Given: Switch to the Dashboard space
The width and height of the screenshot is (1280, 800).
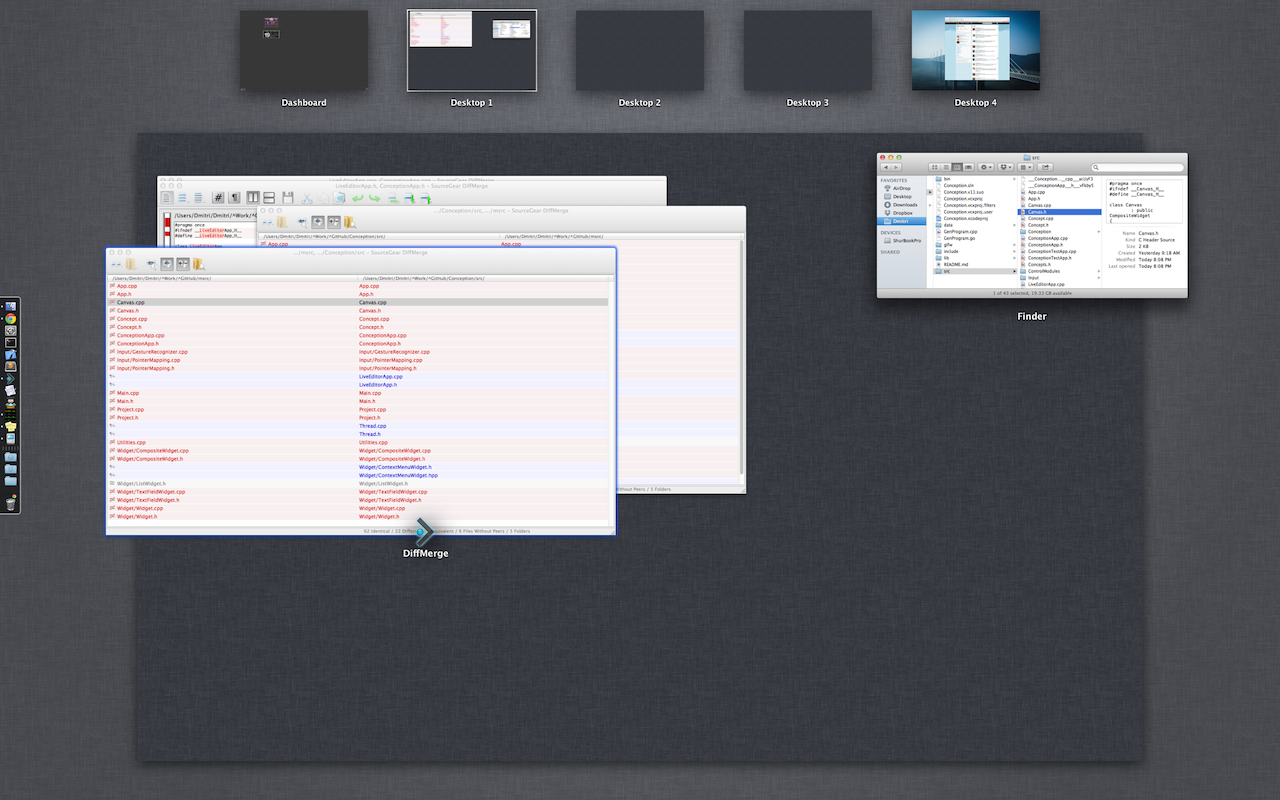Looking at the screenshot, I should (303, 51).
